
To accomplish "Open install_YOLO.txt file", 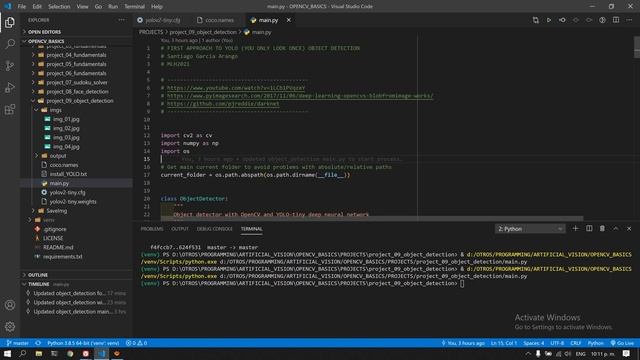I will [x=68, y=174].
